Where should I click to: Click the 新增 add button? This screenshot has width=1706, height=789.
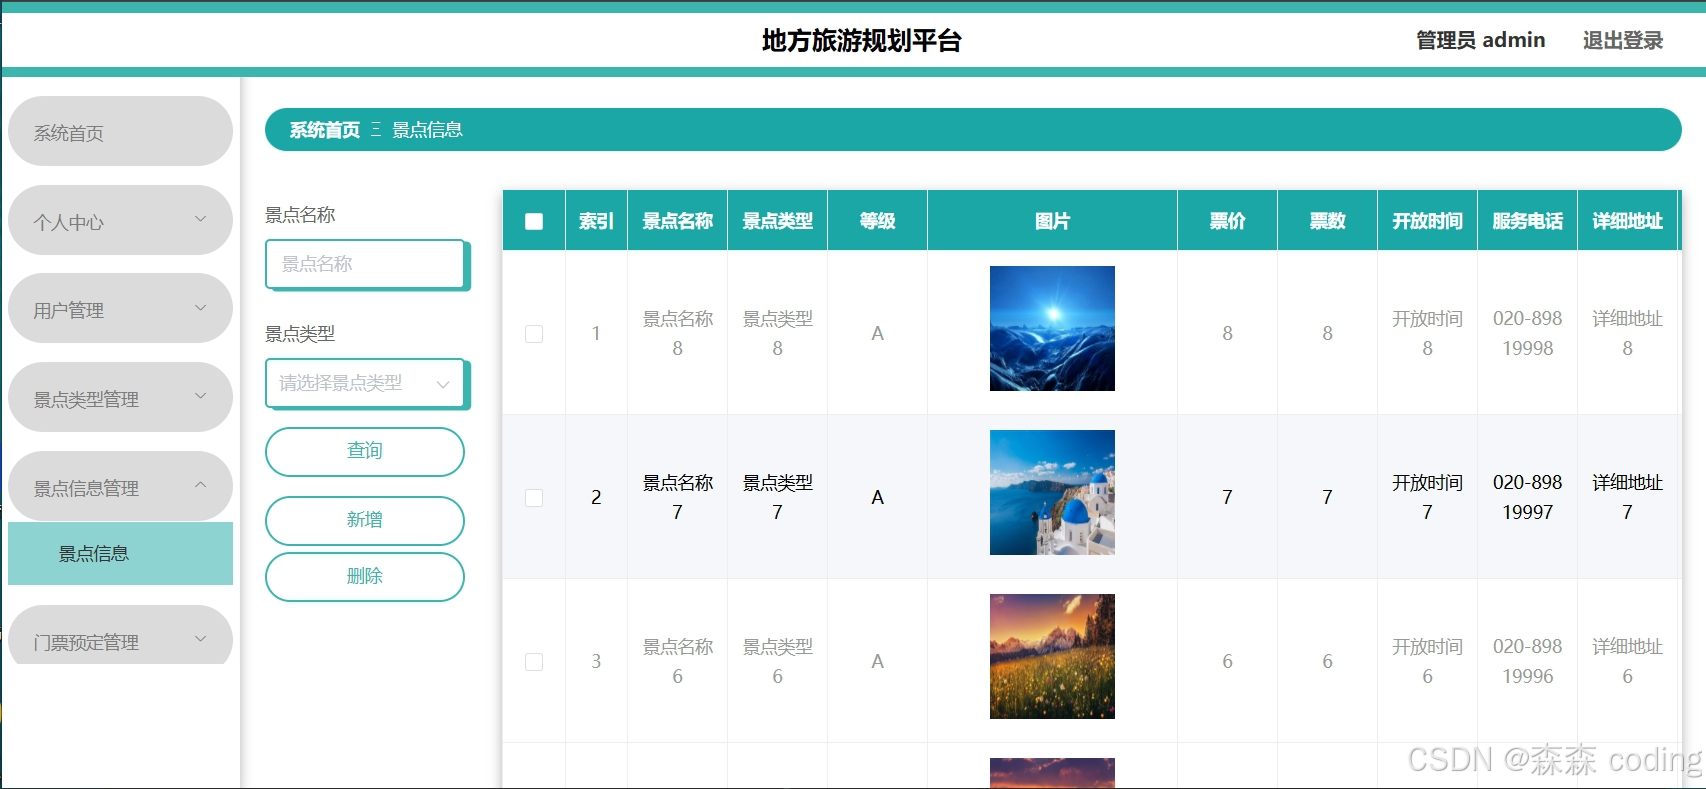365,520
